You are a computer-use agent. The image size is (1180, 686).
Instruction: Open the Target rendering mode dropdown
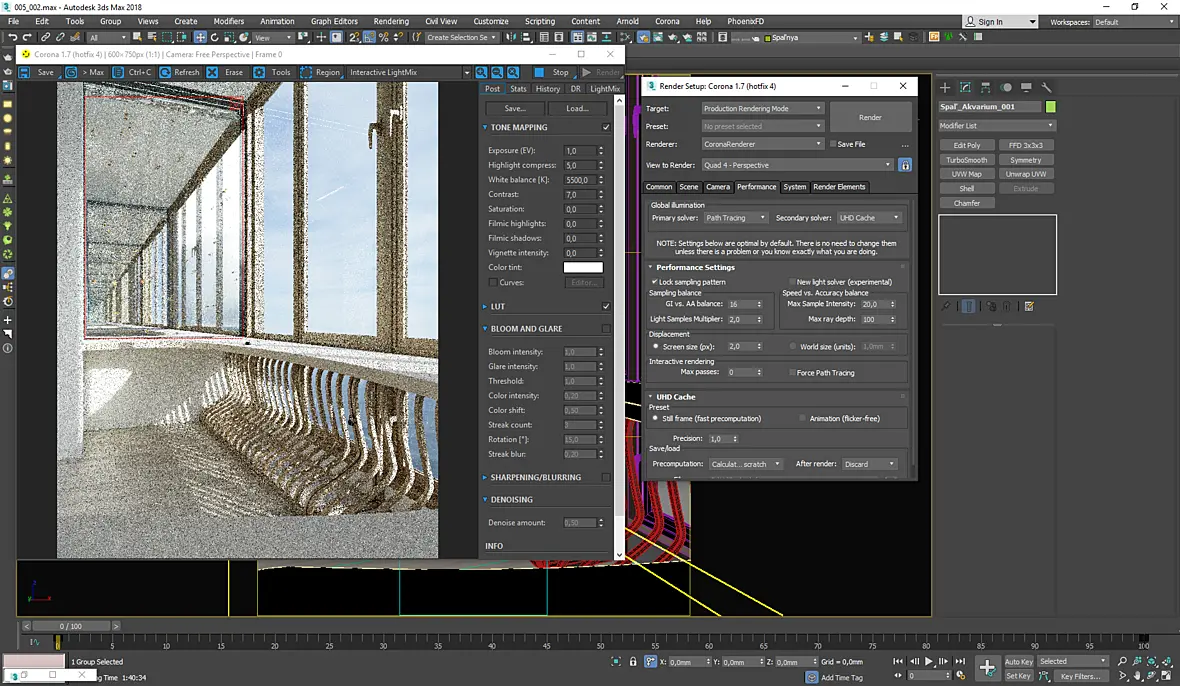click(762, 108)
